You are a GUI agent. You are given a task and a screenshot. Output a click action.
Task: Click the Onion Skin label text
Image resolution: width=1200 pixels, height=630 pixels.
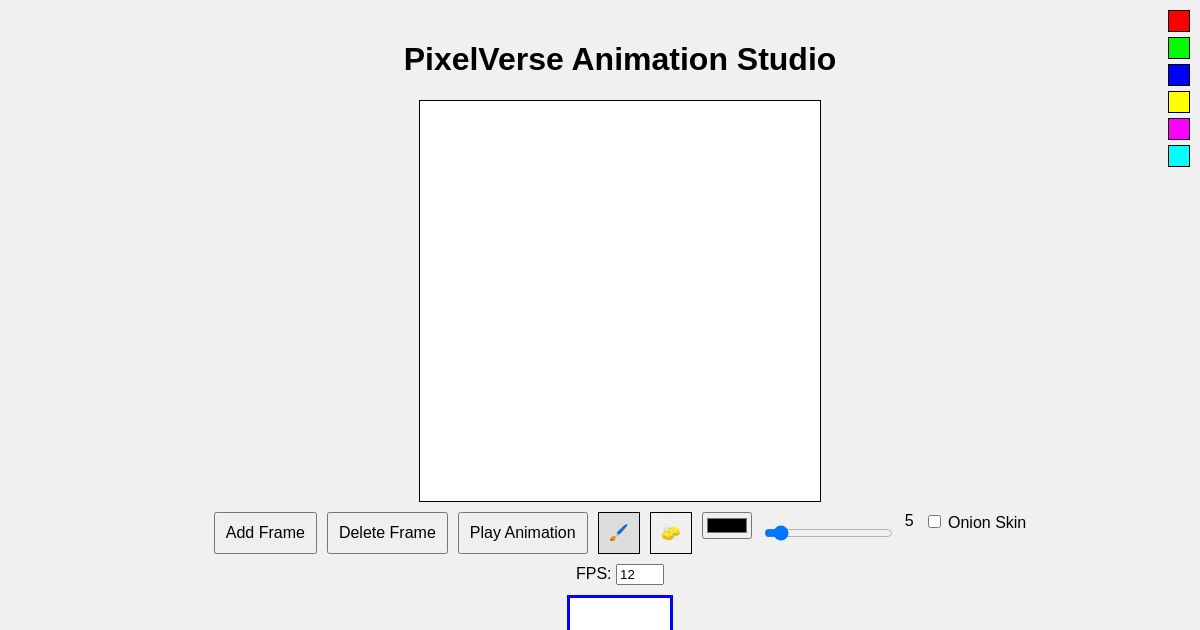pos(987,523)
